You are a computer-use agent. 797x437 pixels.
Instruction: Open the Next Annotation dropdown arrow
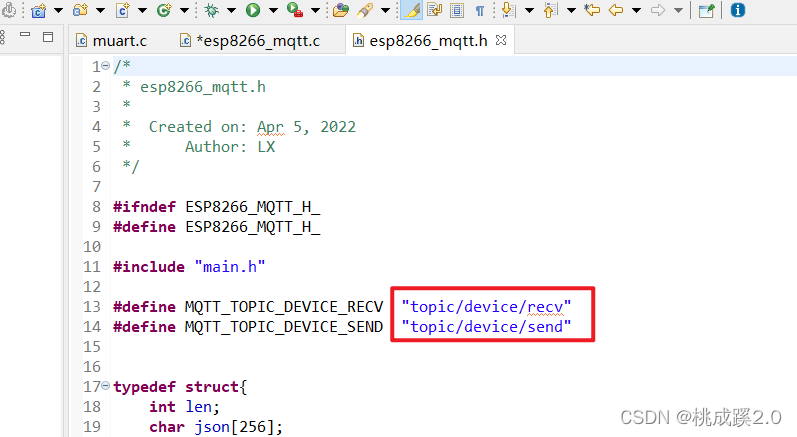(529, 10)
